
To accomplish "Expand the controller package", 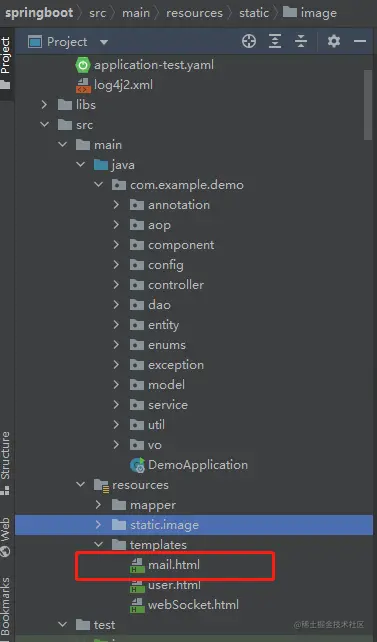I will 116,285.
